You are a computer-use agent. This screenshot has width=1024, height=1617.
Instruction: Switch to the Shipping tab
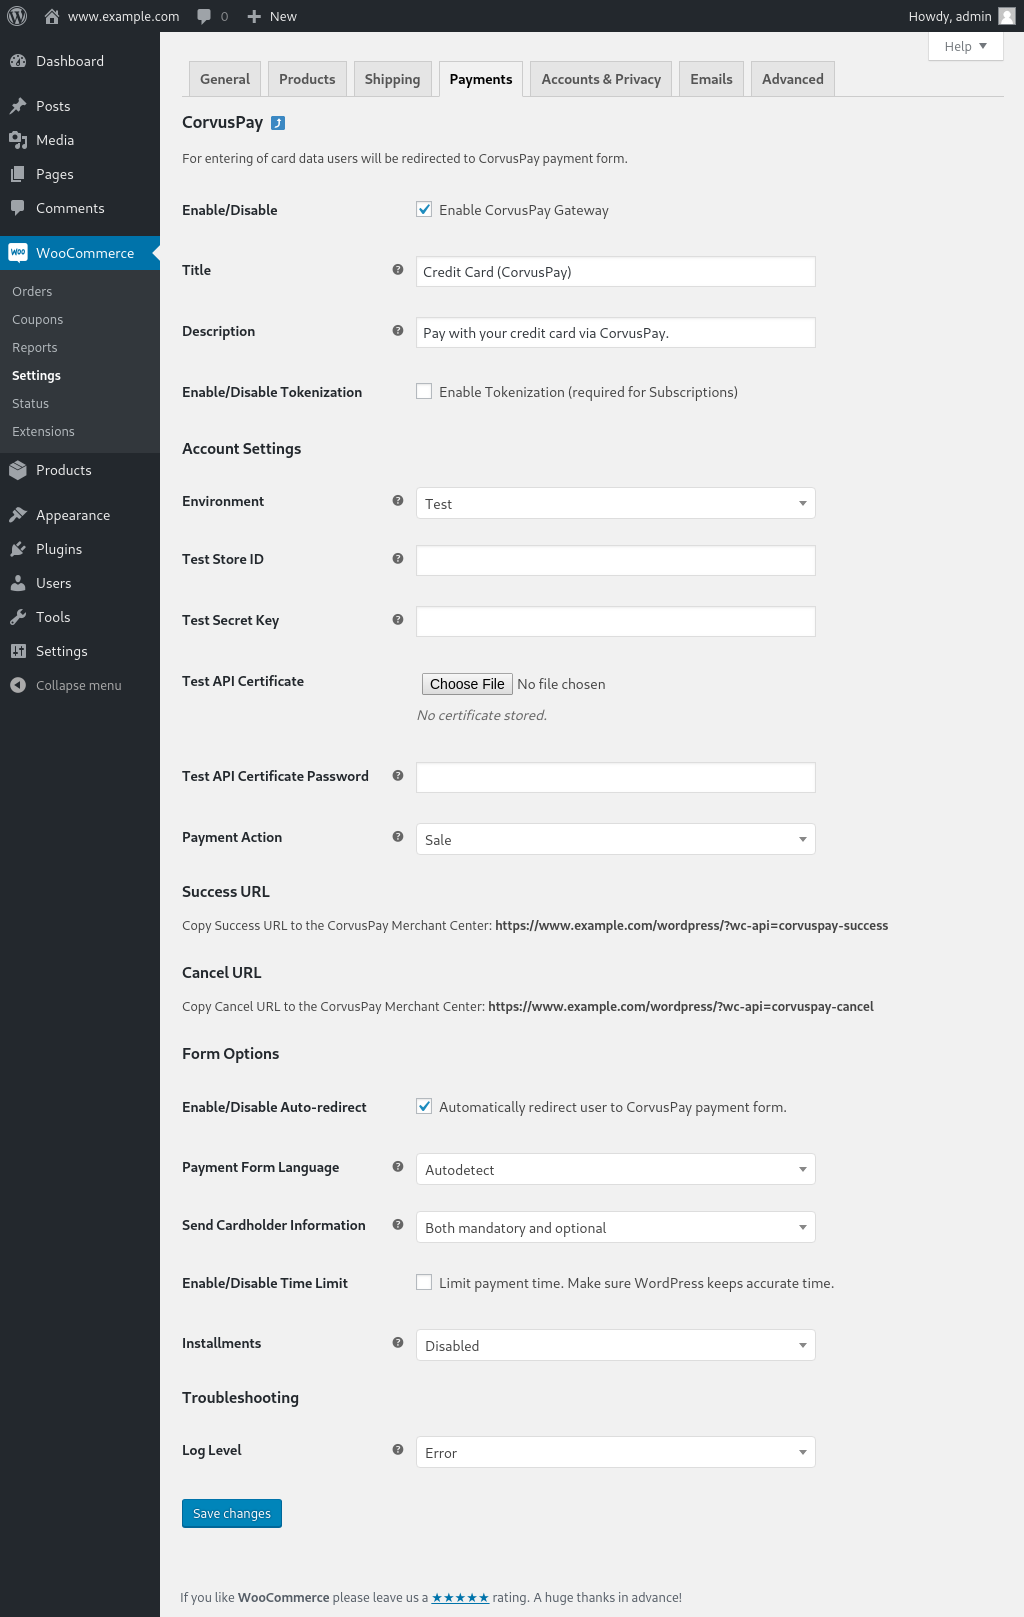tap(392, 79)
